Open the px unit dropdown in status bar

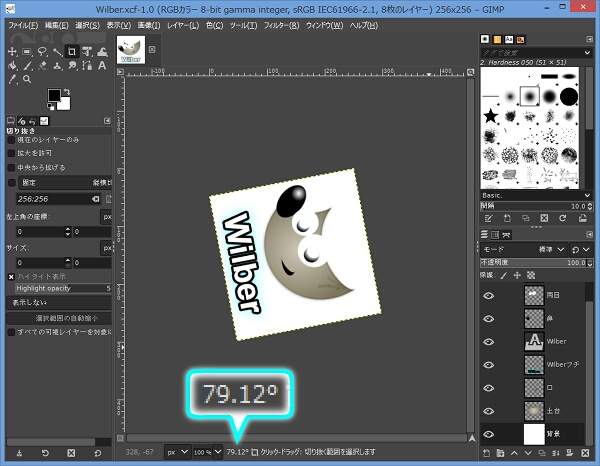point(177,452)
